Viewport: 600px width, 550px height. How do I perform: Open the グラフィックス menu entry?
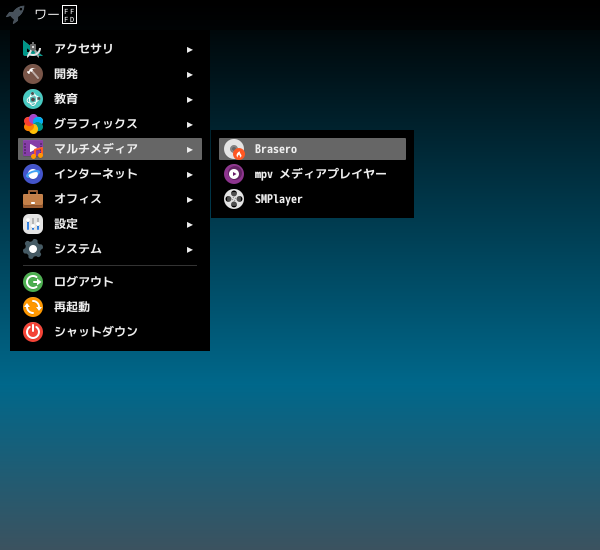pos(110,124)
